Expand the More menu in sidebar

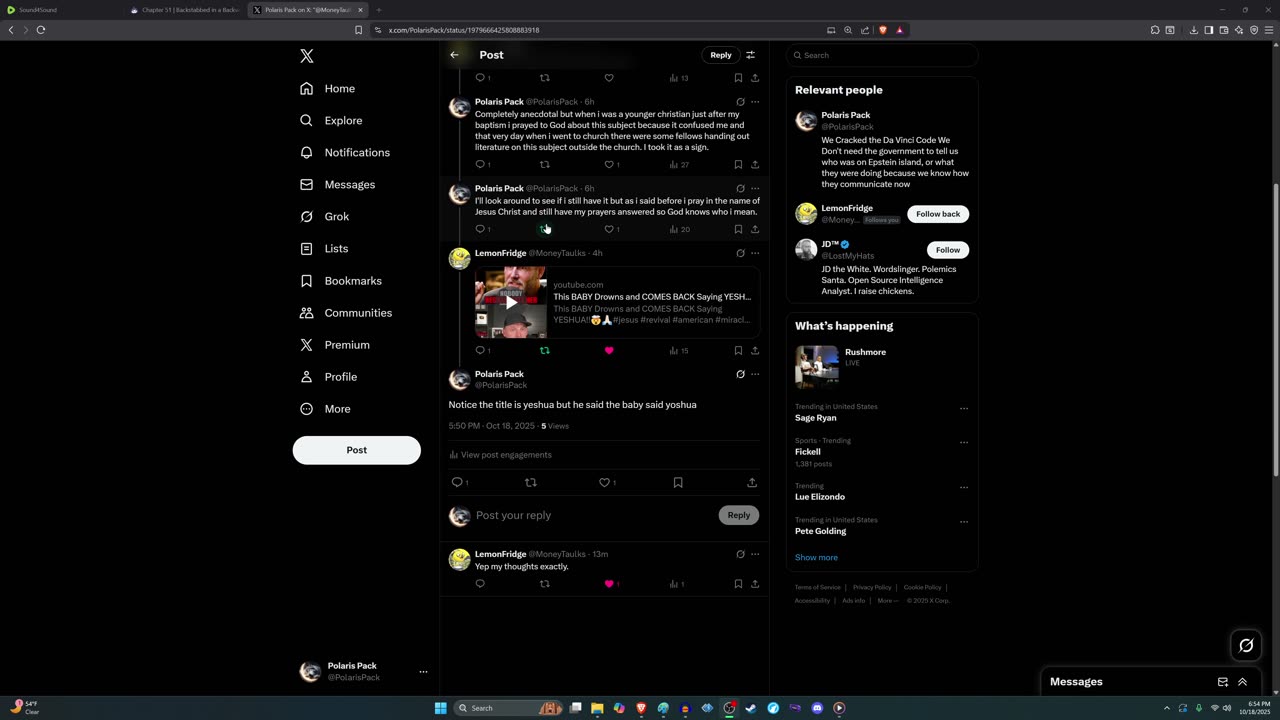click(325, 408)
